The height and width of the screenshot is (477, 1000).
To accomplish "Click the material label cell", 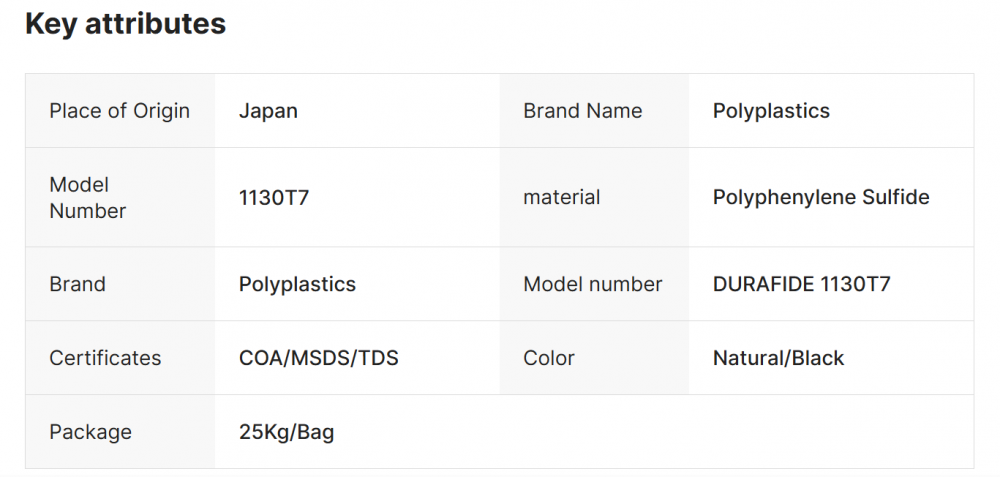I will (561, 198).
